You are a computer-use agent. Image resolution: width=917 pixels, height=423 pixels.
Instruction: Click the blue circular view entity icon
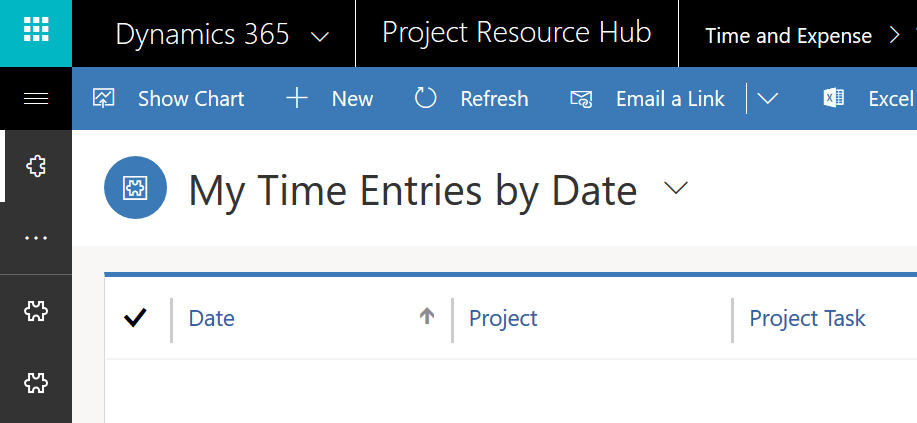pyautogui.click(x=135, y=187)
